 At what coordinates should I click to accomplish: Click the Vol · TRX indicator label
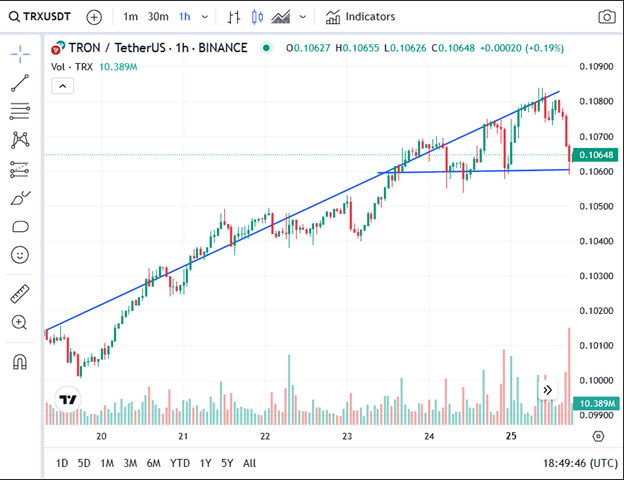tap(72, 67)
